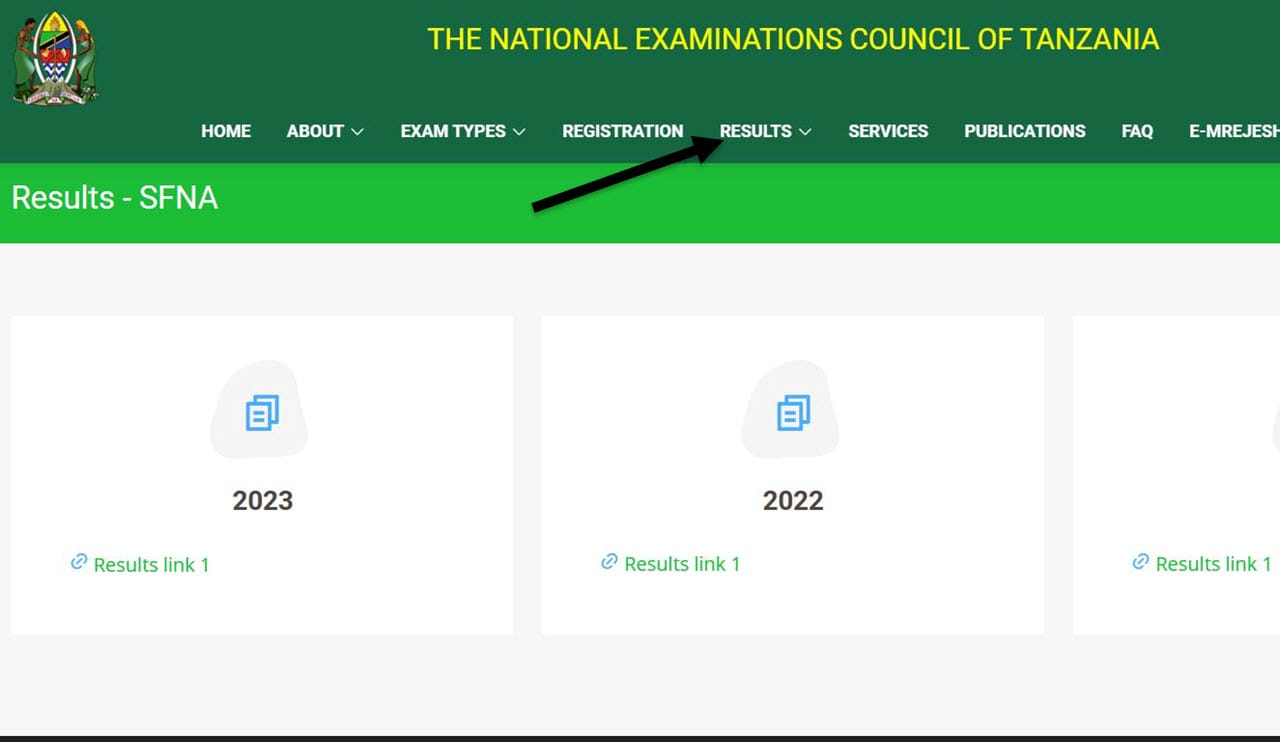Click the 2023 year heading

click(x=262, y=500)
